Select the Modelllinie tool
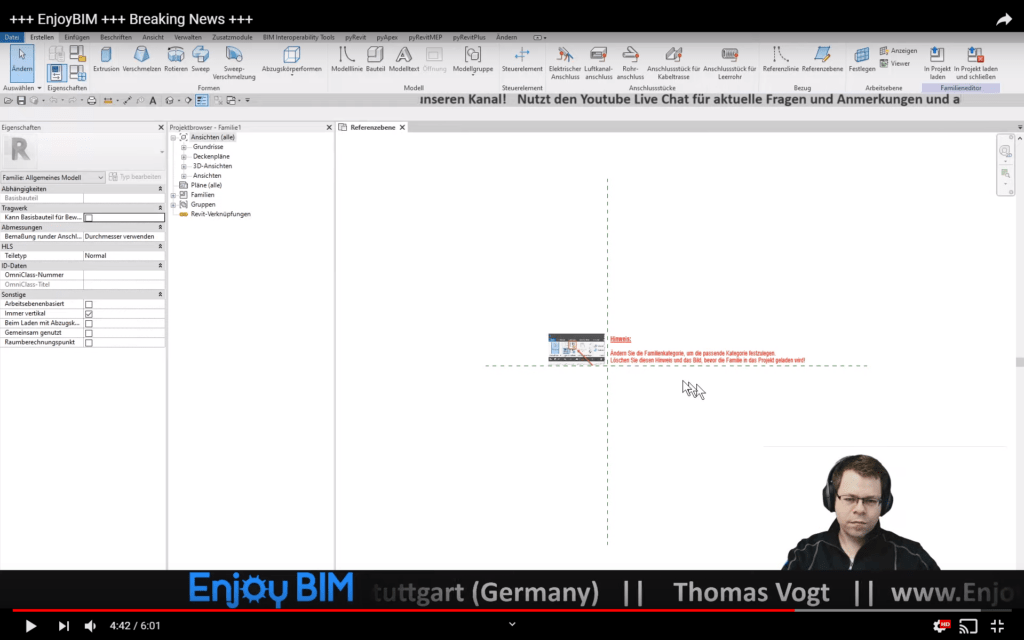 pos(347,59)
